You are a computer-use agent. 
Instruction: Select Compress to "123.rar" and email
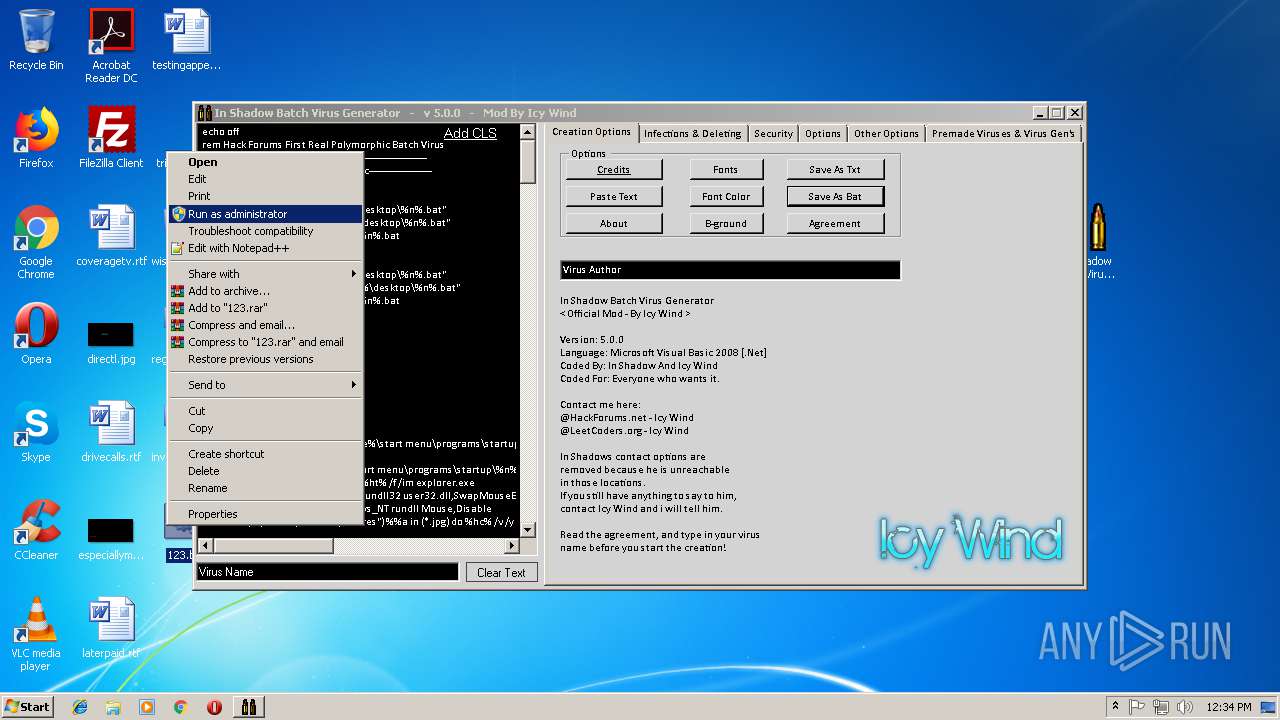click(x=265, y=342)
